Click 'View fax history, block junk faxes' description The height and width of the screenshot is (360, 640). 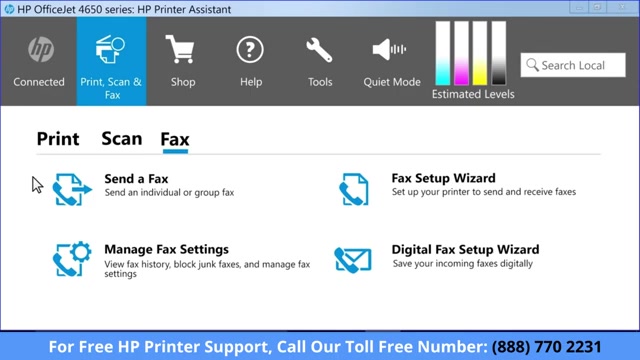click(x=207, y=269)
